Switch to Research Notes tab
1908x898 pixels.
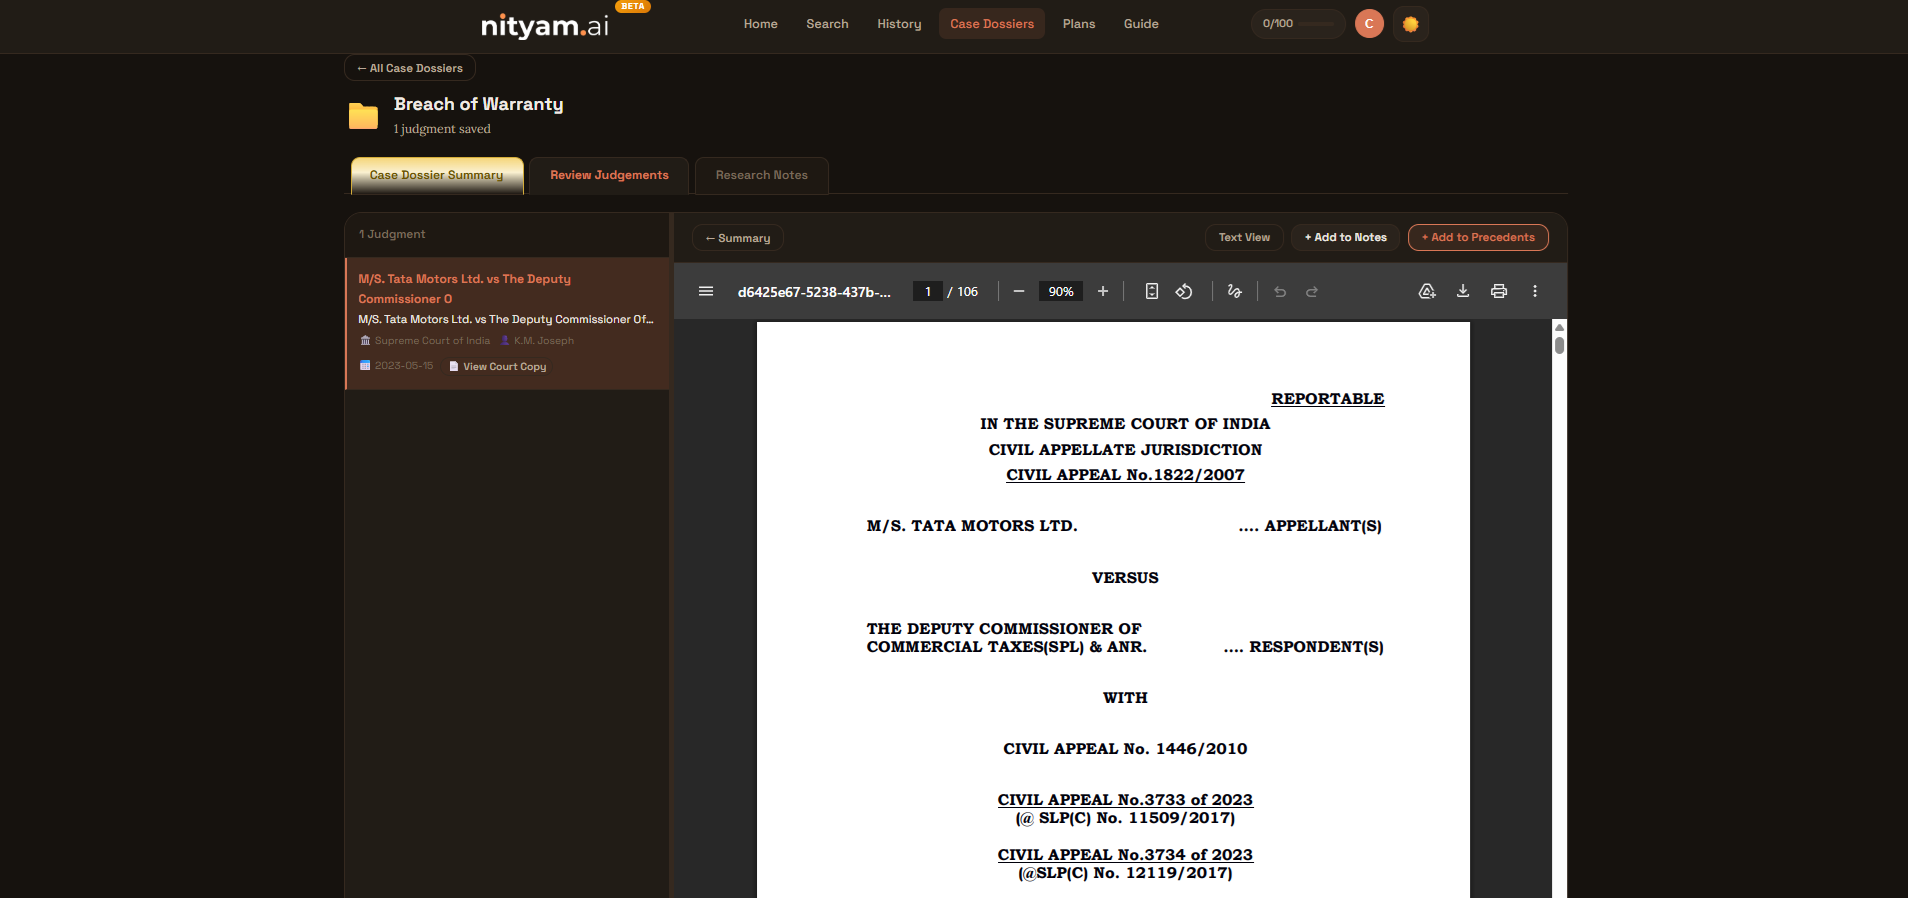click(761, 175)
